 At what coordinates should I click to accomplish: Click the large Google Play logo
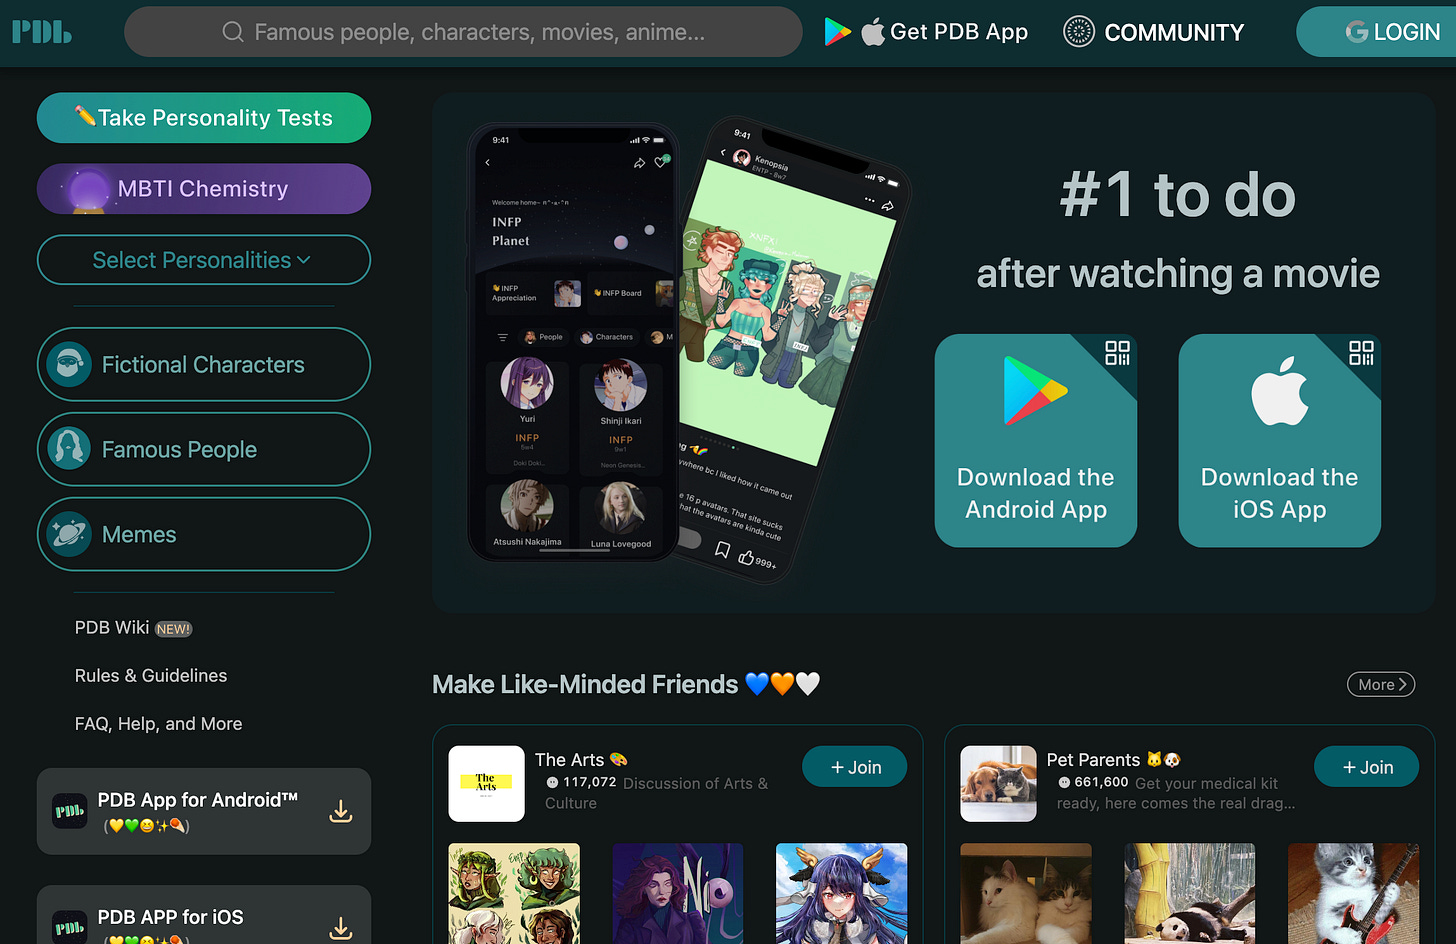pos(1035,391)
